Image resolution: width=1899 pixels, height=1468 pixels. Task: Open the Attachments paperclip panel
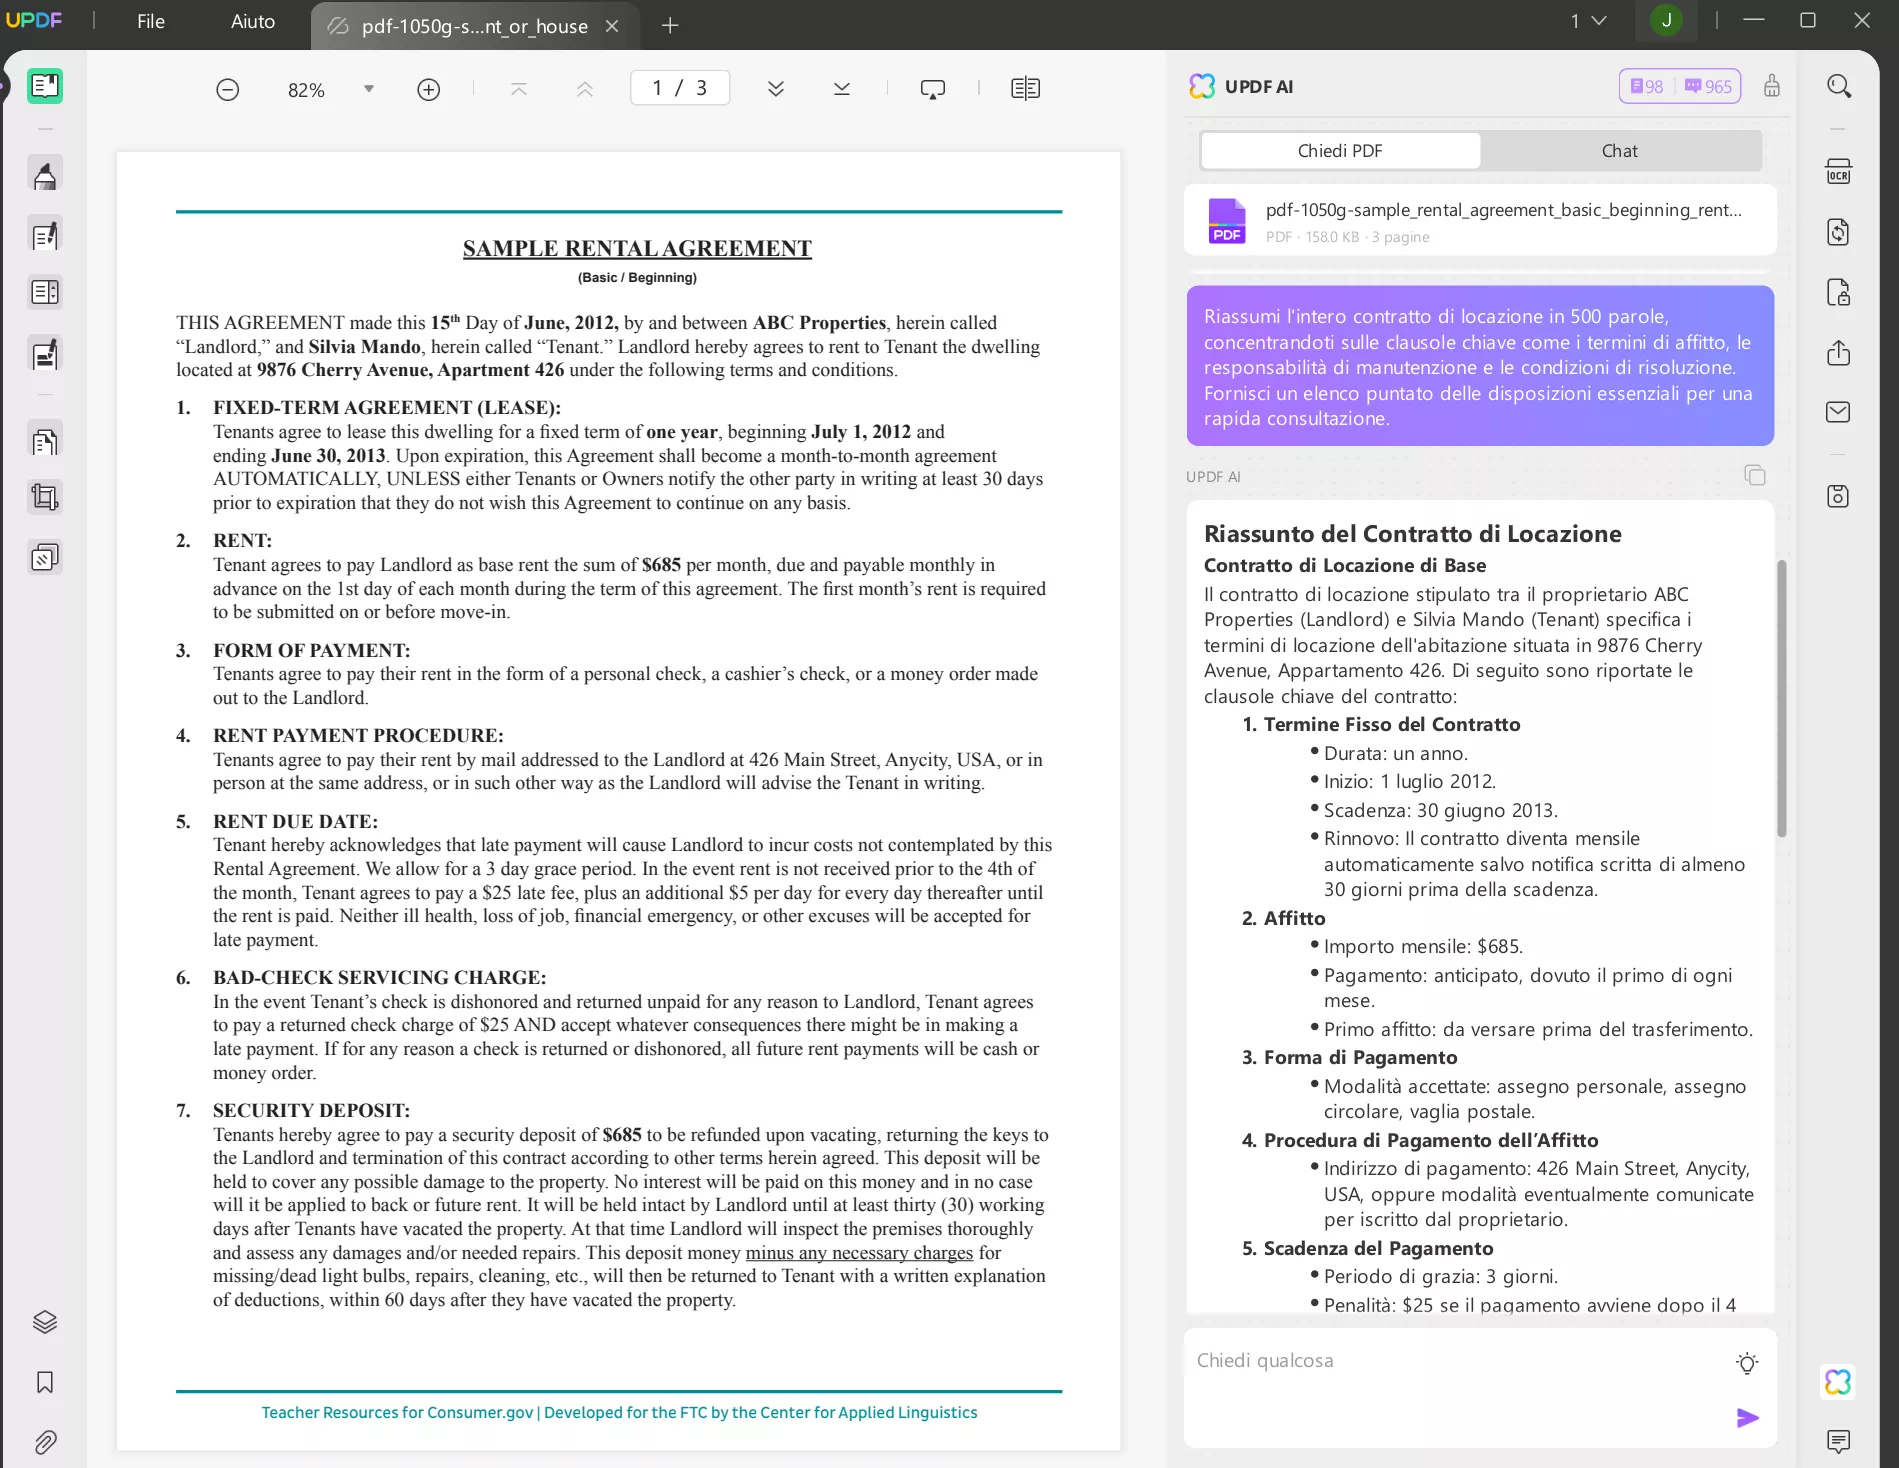click(45, 1442)
